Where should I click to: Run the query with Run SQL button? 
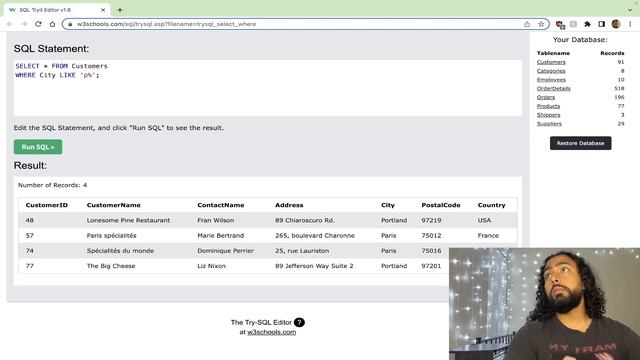(38, 147)
